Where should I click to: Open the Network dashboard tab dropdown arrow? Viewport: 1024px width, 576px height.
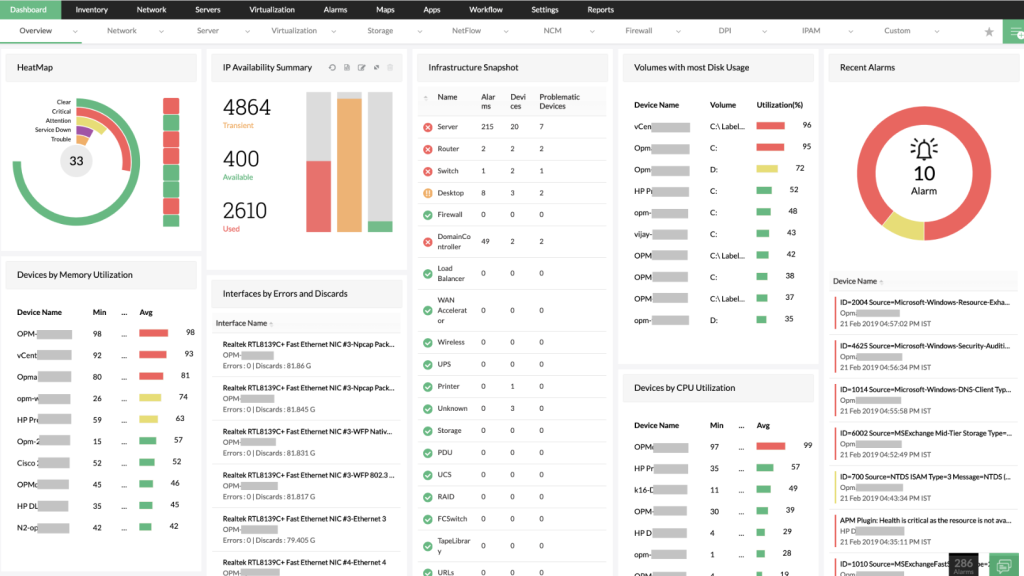[x=161, y=31]
